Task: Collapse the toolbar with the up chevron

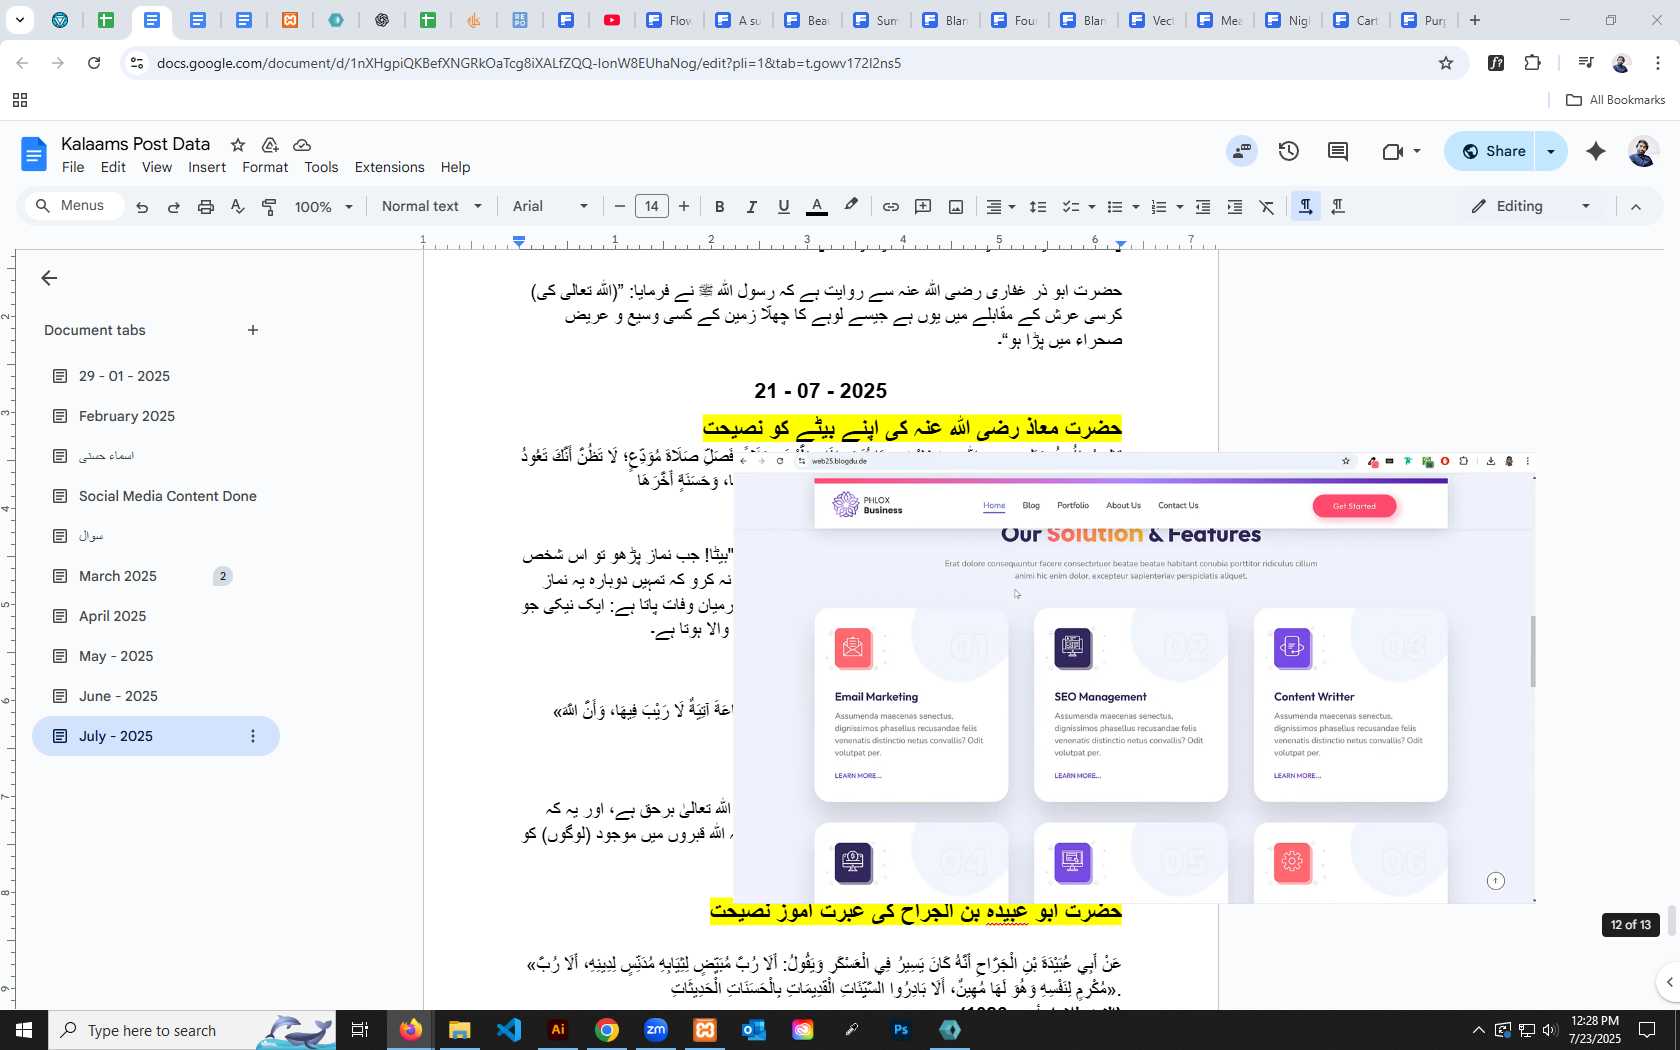Action: point(1636,207)
